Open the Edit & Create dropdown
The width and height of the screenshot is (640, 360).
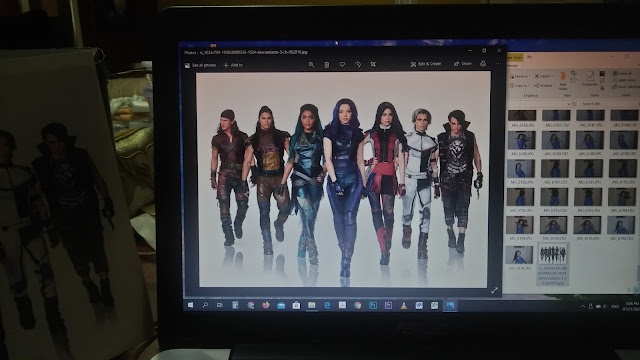(426, 64)
